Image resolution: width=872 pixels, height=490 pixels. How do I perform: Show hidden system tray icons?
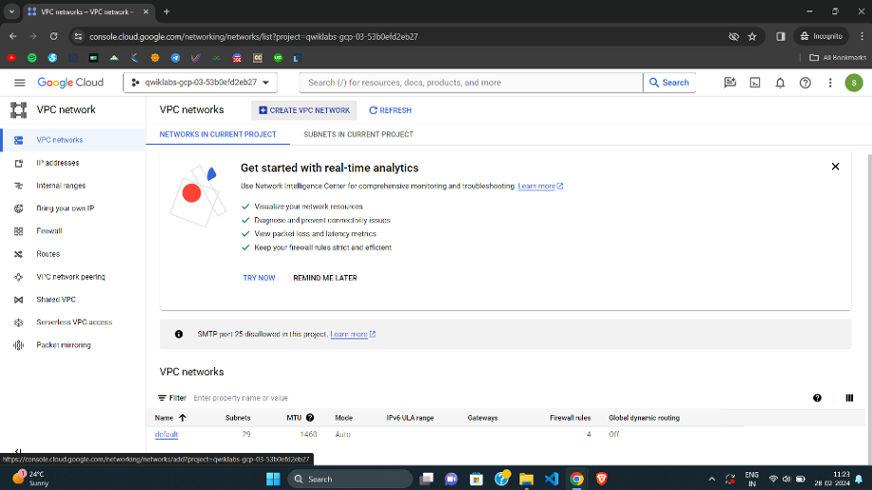point(711,479)
